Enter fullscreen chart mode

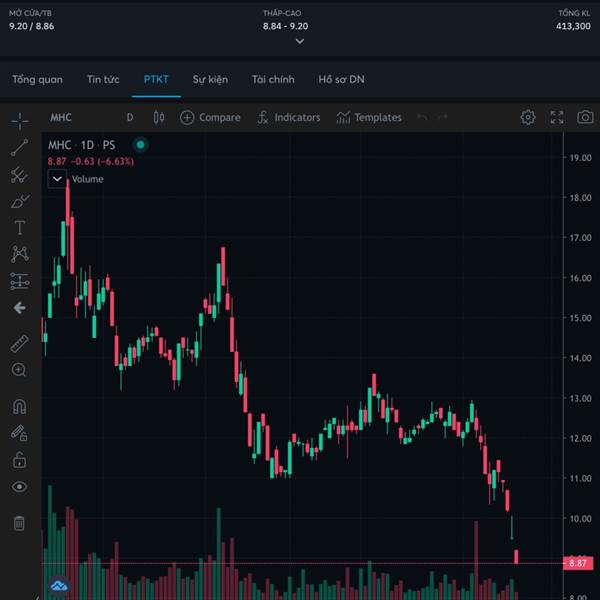(557, 117)
